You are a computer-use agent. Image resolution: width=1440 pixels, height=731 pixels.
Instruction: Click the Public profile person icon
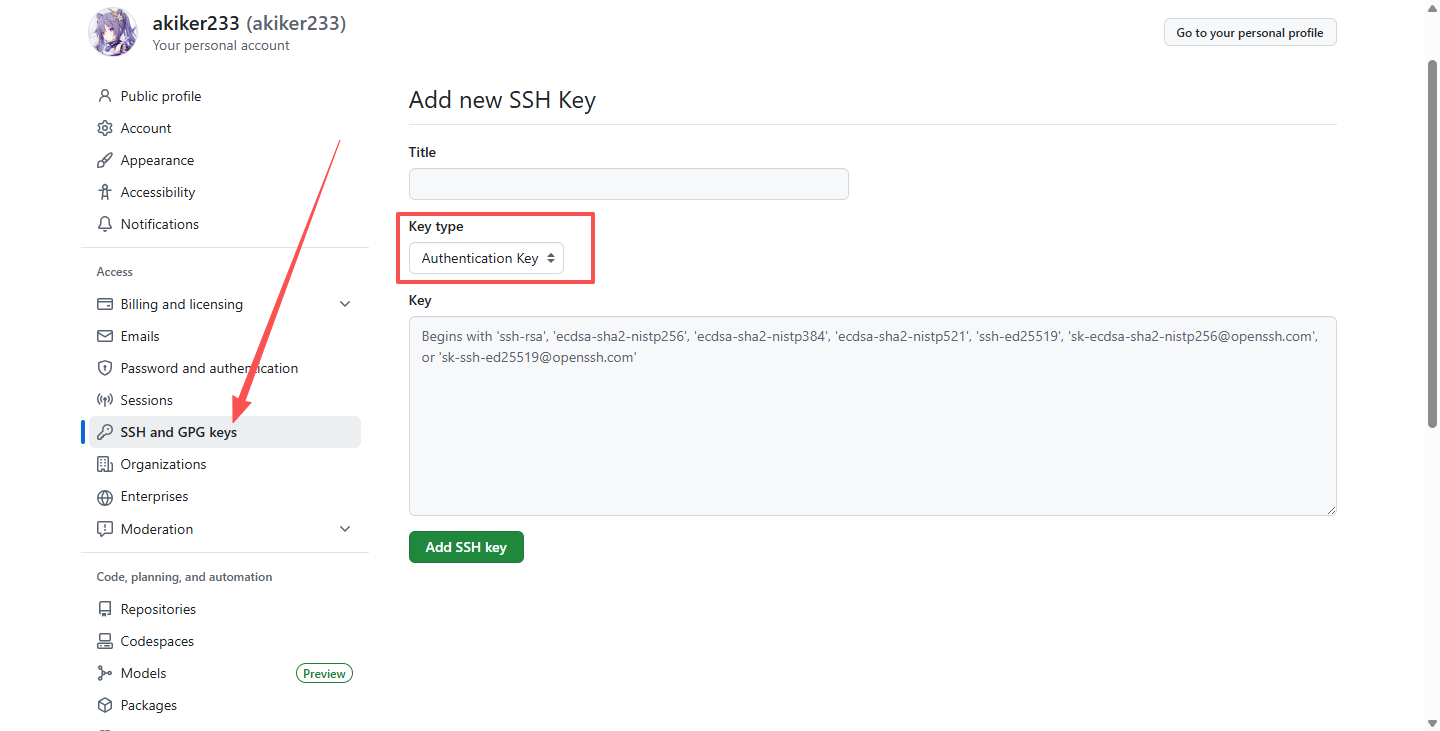(104, 96)
